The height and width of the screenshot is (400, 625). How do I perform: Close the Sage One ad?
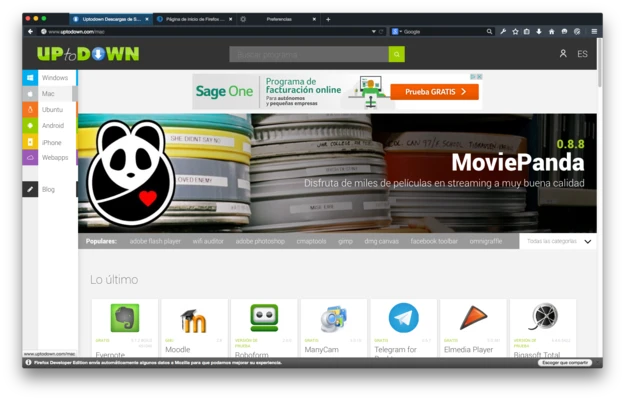point(480,76)
